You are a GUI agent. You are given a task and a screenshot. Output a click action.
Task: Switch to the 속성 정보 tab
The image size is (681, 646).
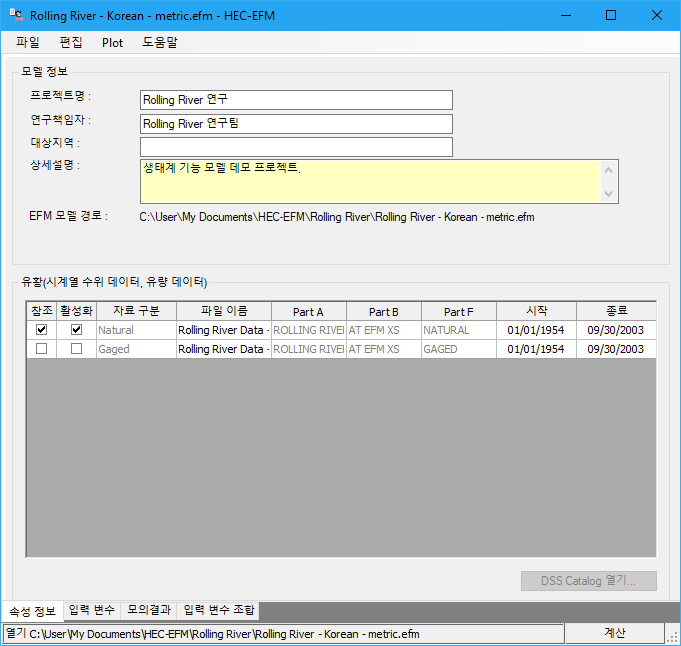(33, 611)
